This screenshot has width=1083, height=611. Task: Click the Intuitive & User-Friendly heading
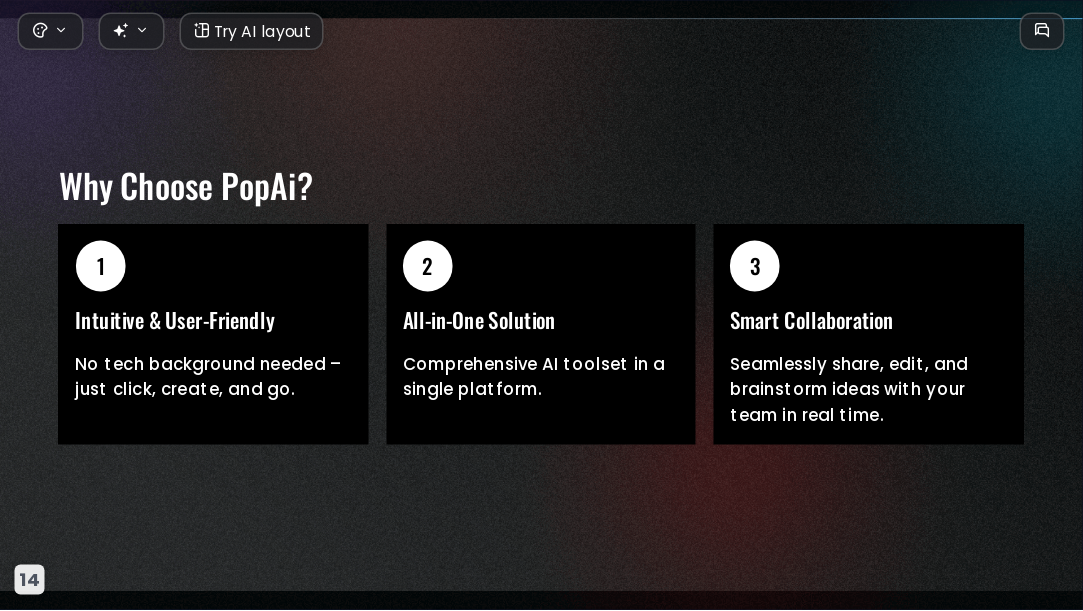tap(175, 321)
